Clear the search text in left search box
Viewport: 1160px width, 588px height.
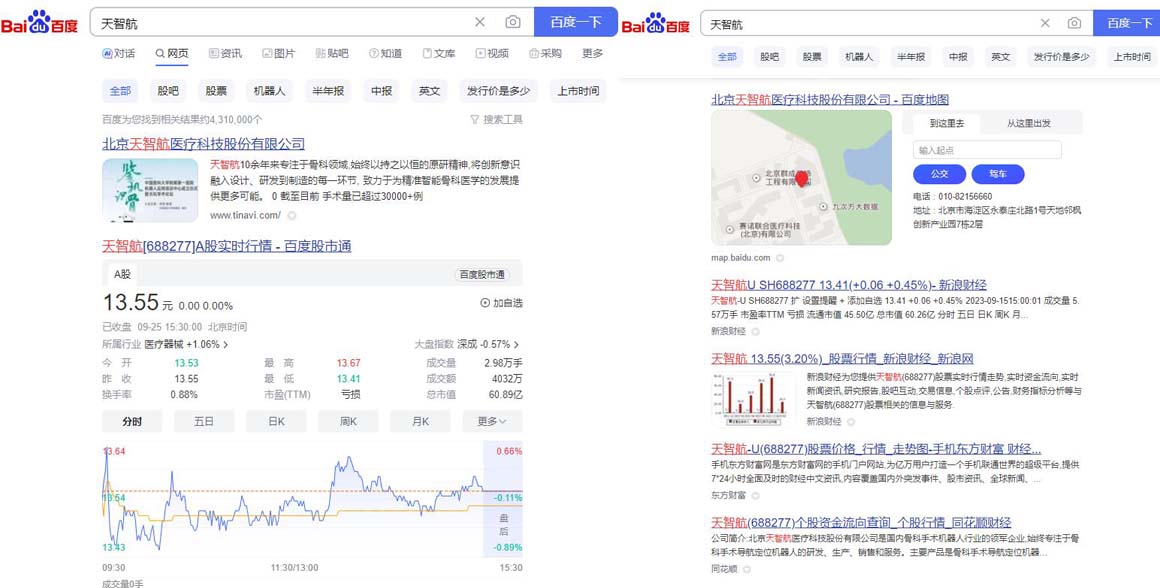(480, 22)
